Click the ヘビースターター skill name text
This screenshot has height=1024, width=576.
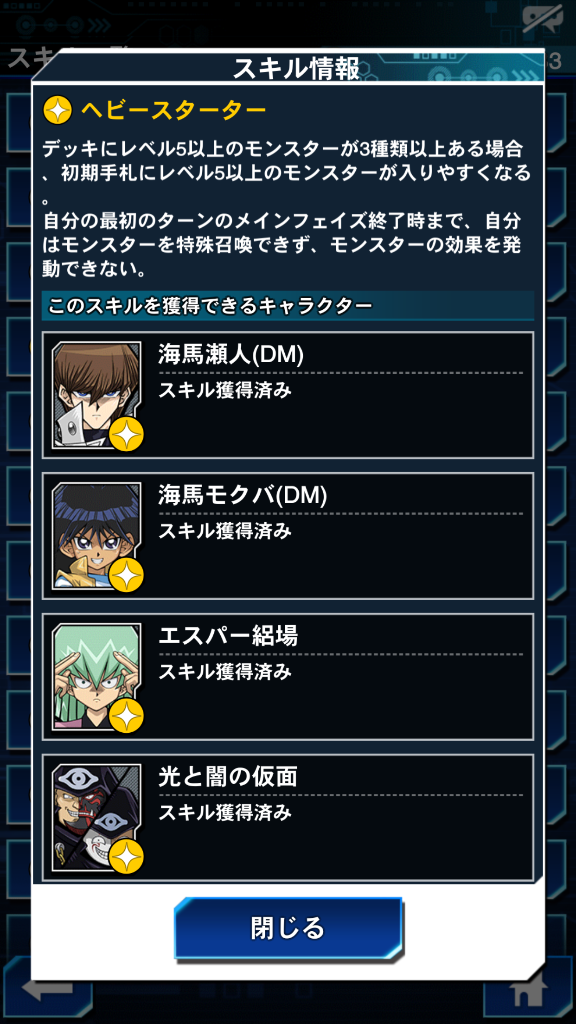[173, 110]
